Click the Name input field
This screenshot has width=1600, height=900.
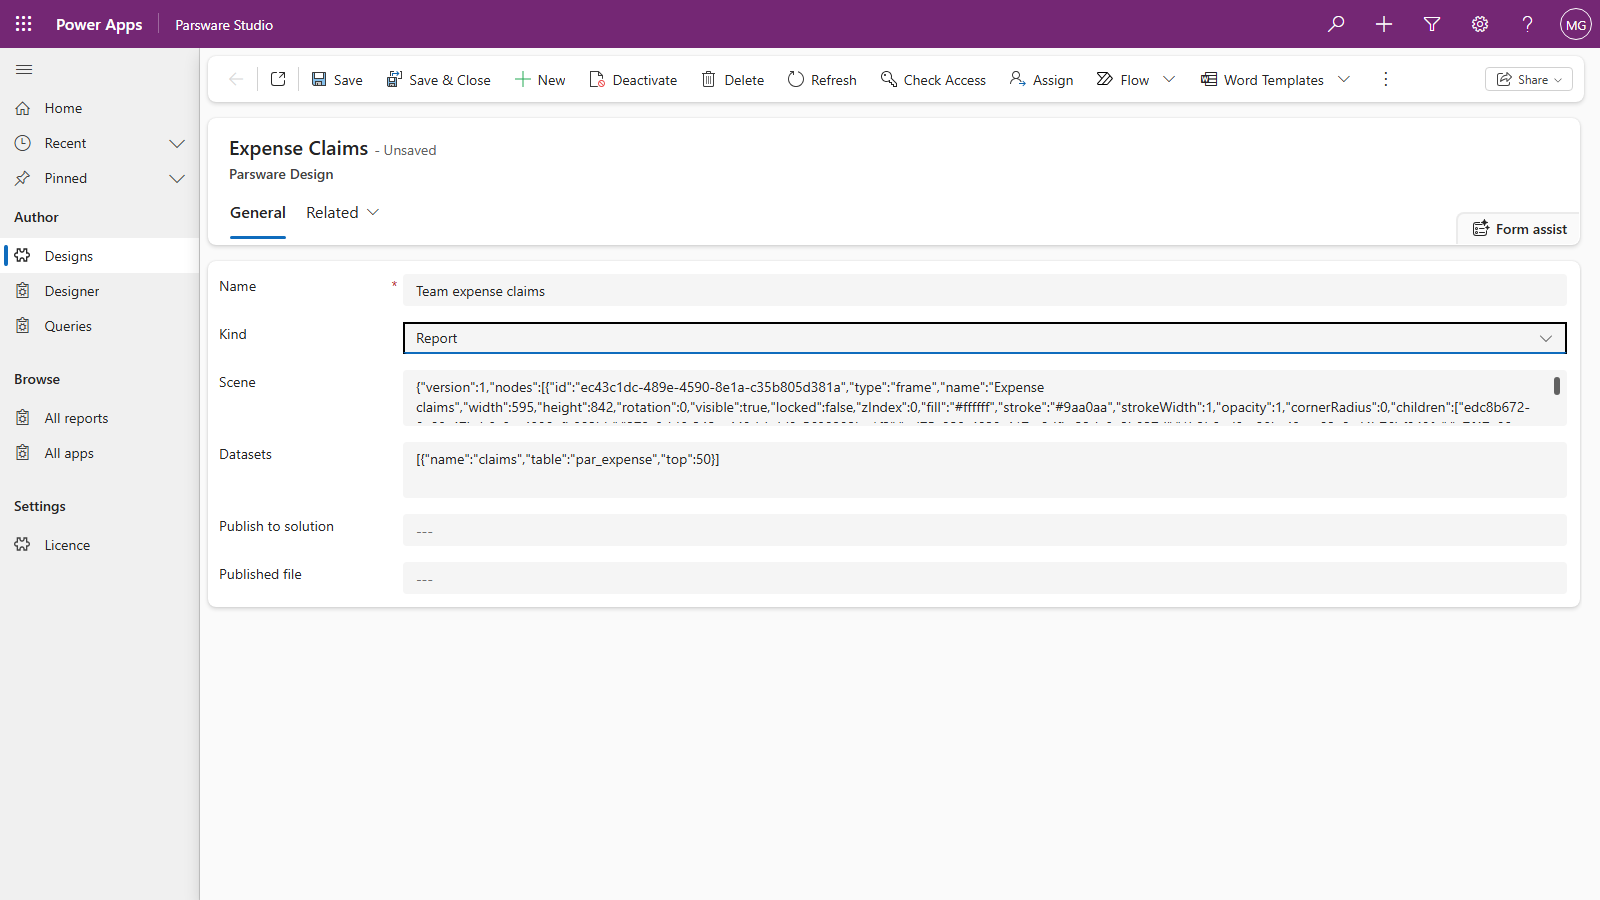tap(985, 291)
